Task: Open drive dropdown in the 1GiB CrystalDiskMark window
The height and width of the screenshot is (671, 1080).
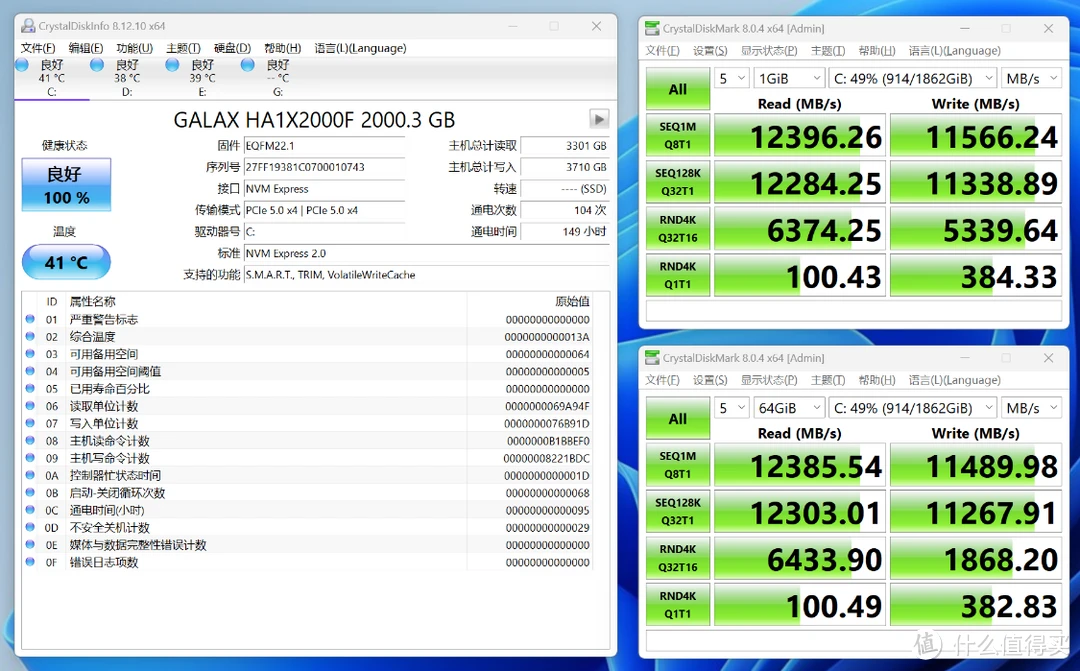Action: (x=913, y=79)
